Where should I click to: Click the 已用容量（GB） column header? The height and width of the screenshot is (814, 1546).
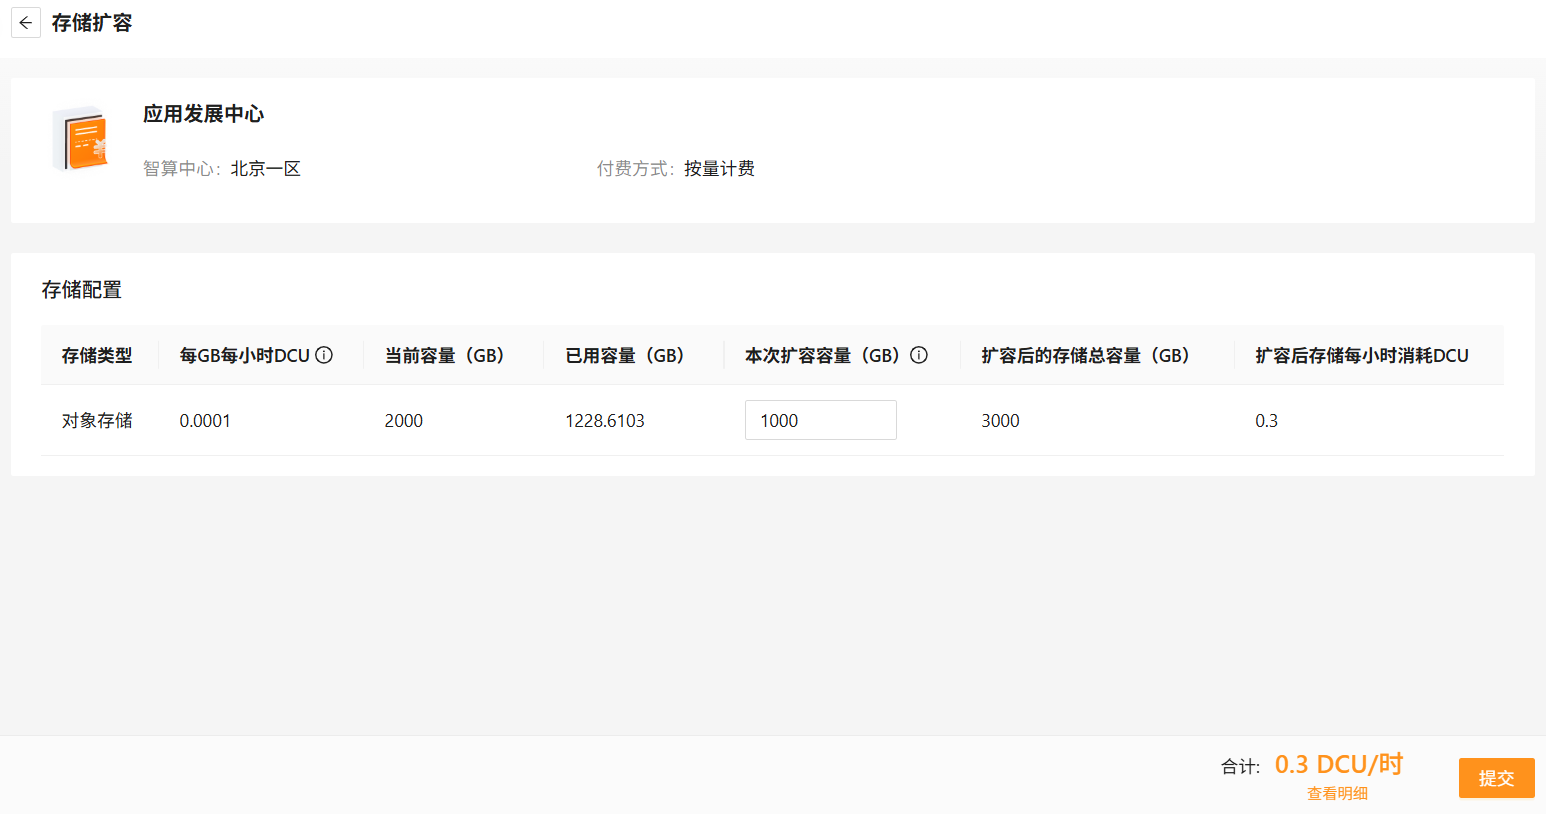pyautogui.click(x=624, y=355)
